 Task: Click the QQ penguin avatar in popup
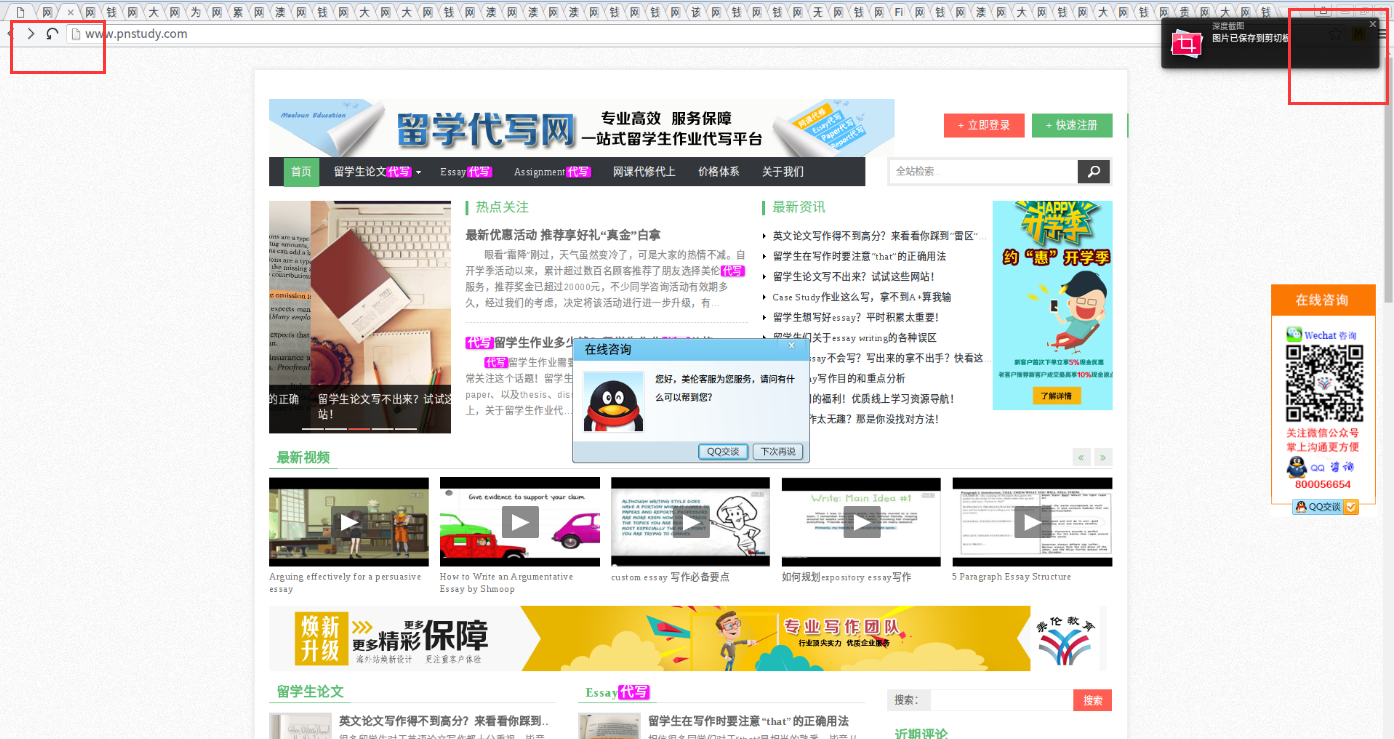point(613,402)
